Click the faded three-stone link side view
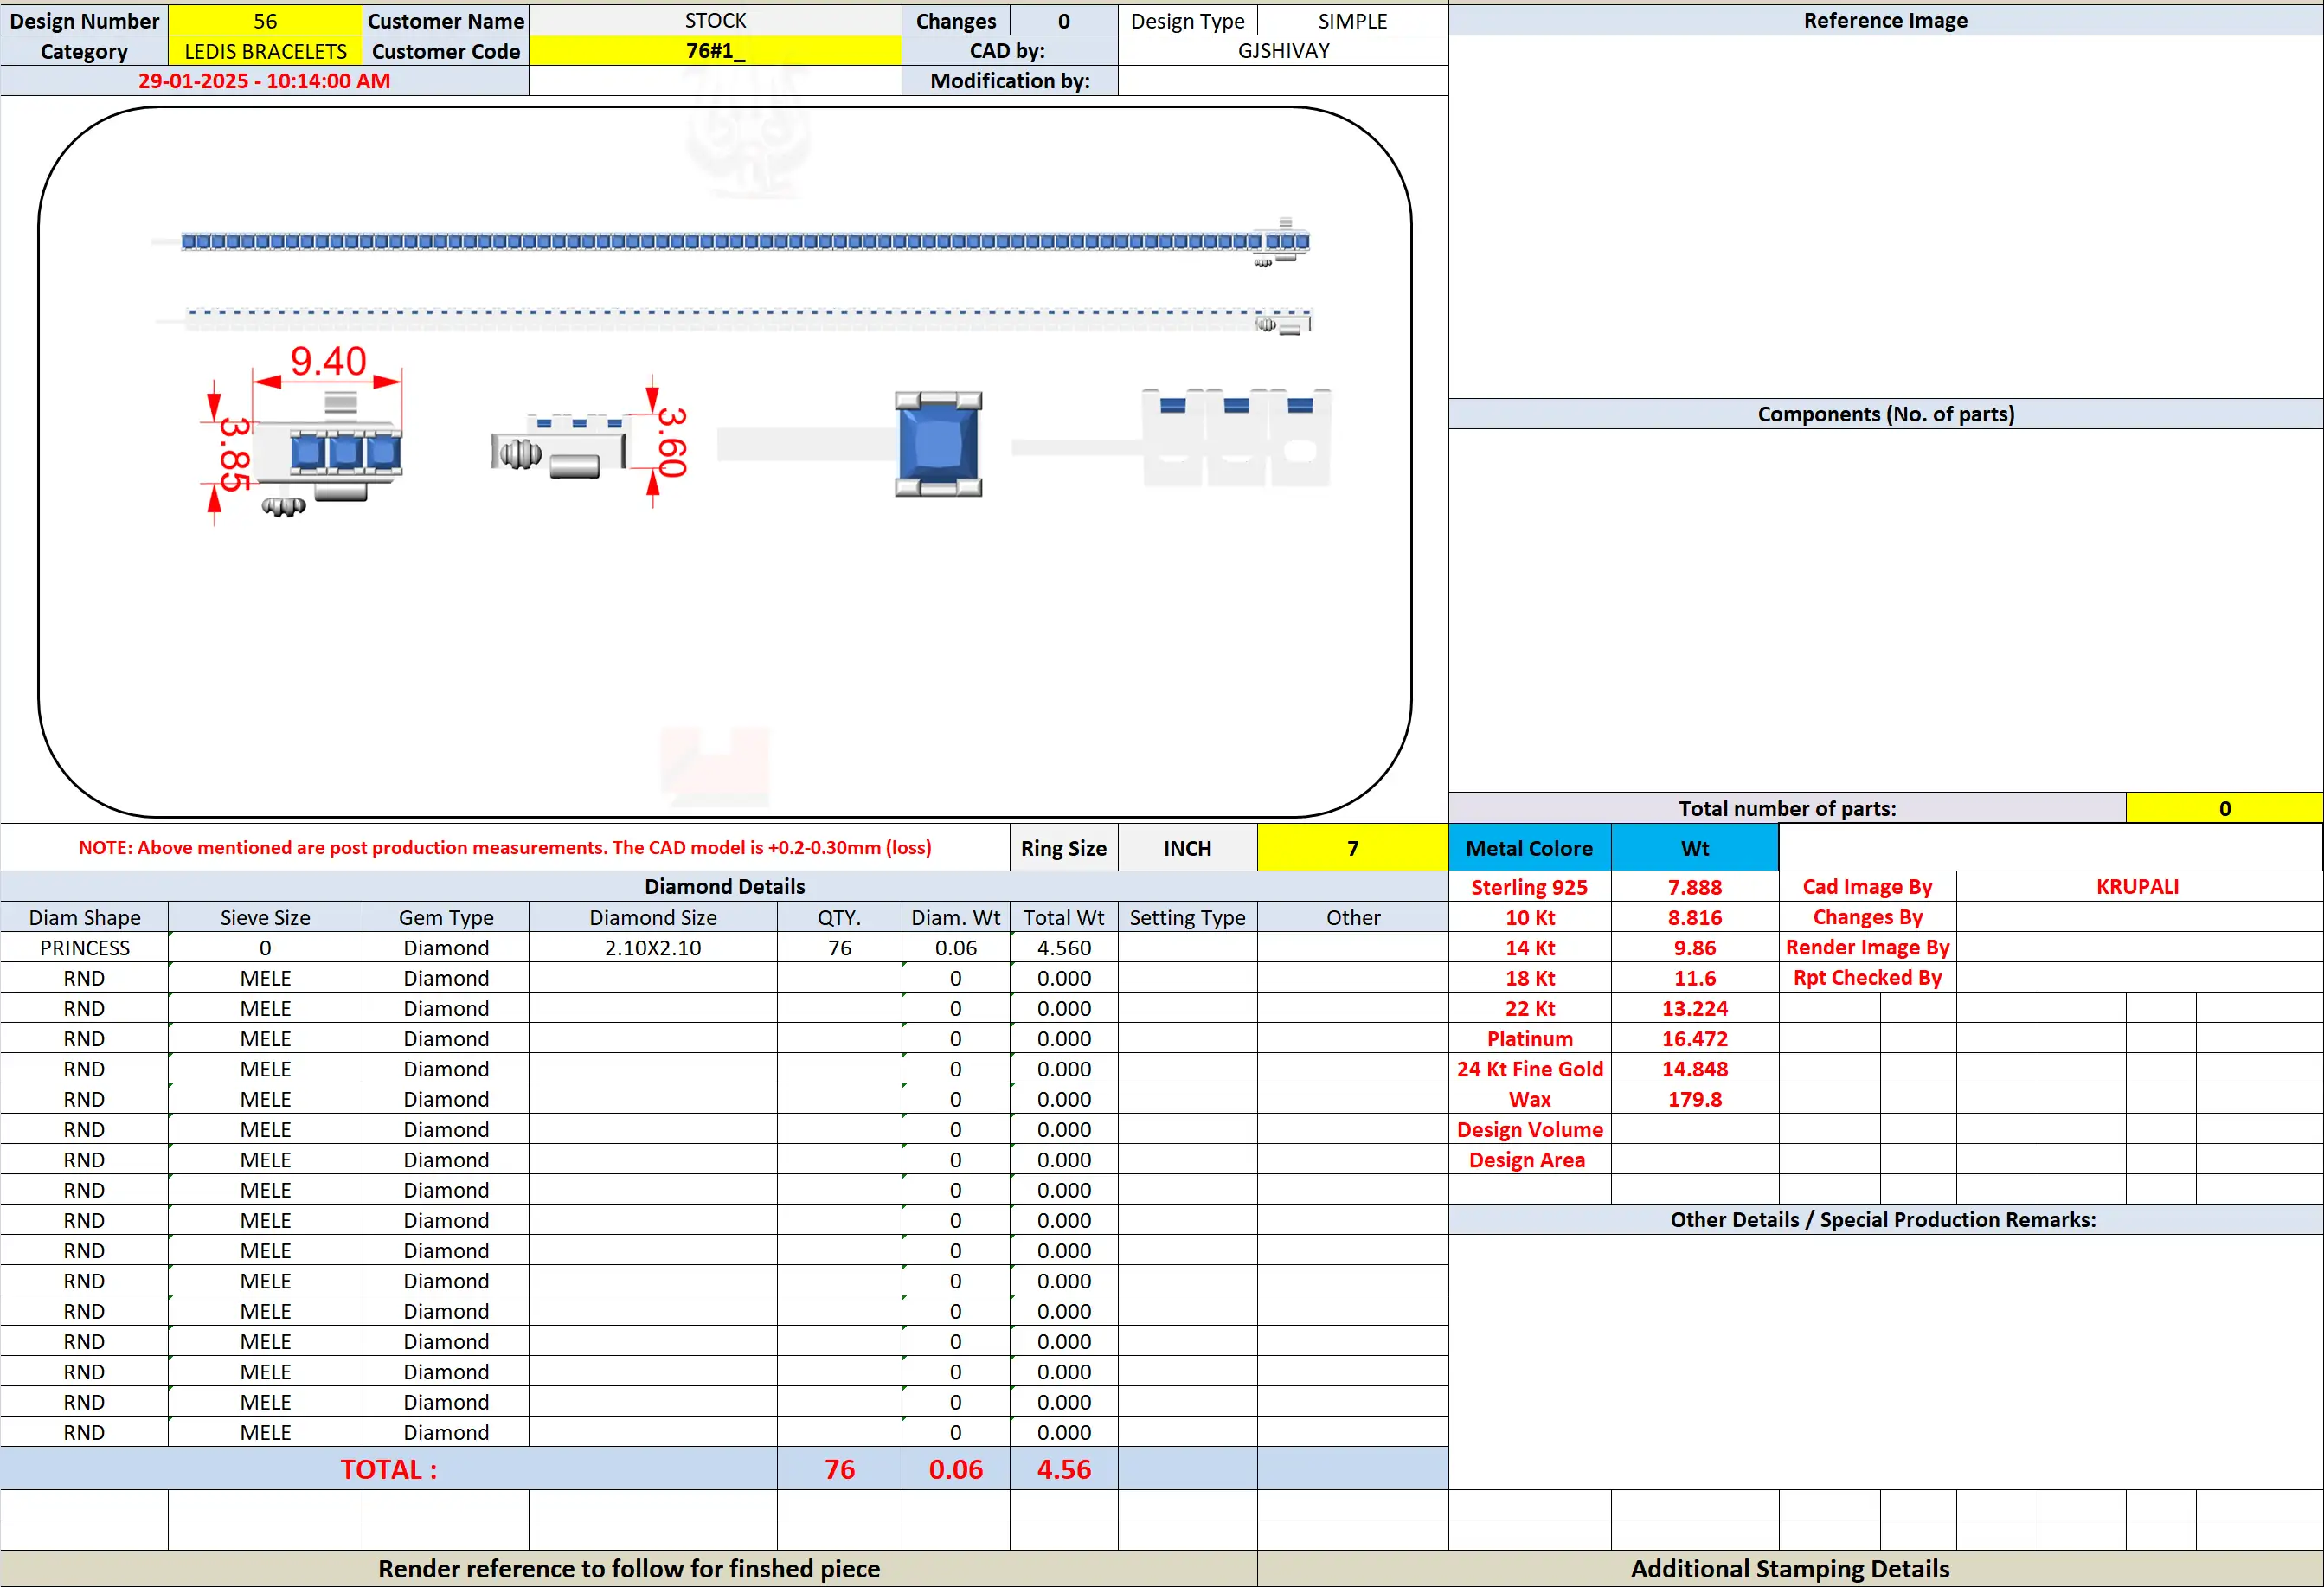Viewport: 2324px width, 1587px height. click(1236, 437)
